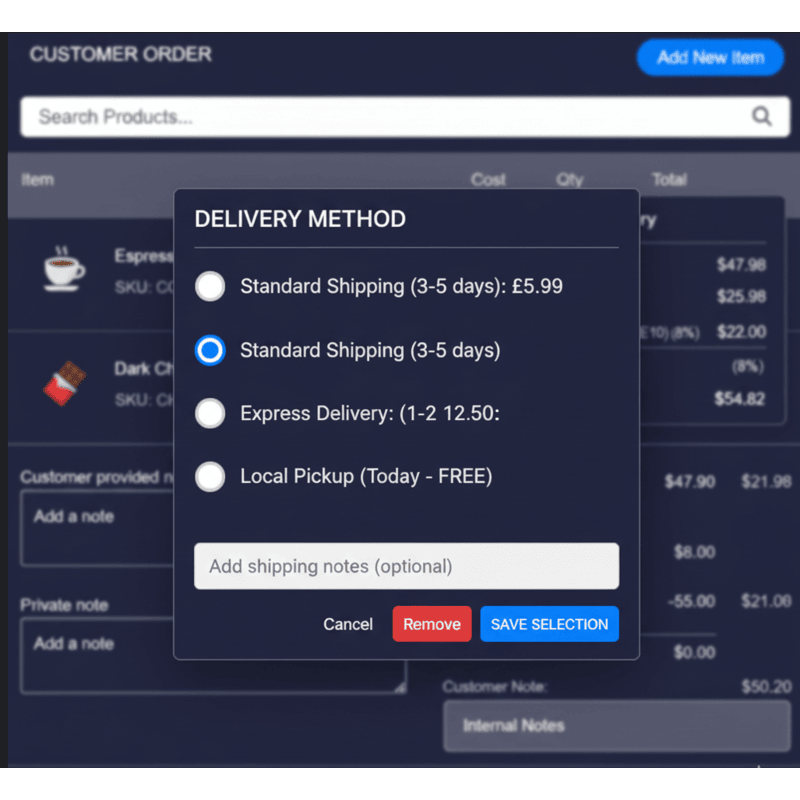Screen dimensions: 800x800
Task: Click the -55.00 value
Action: 692,601
